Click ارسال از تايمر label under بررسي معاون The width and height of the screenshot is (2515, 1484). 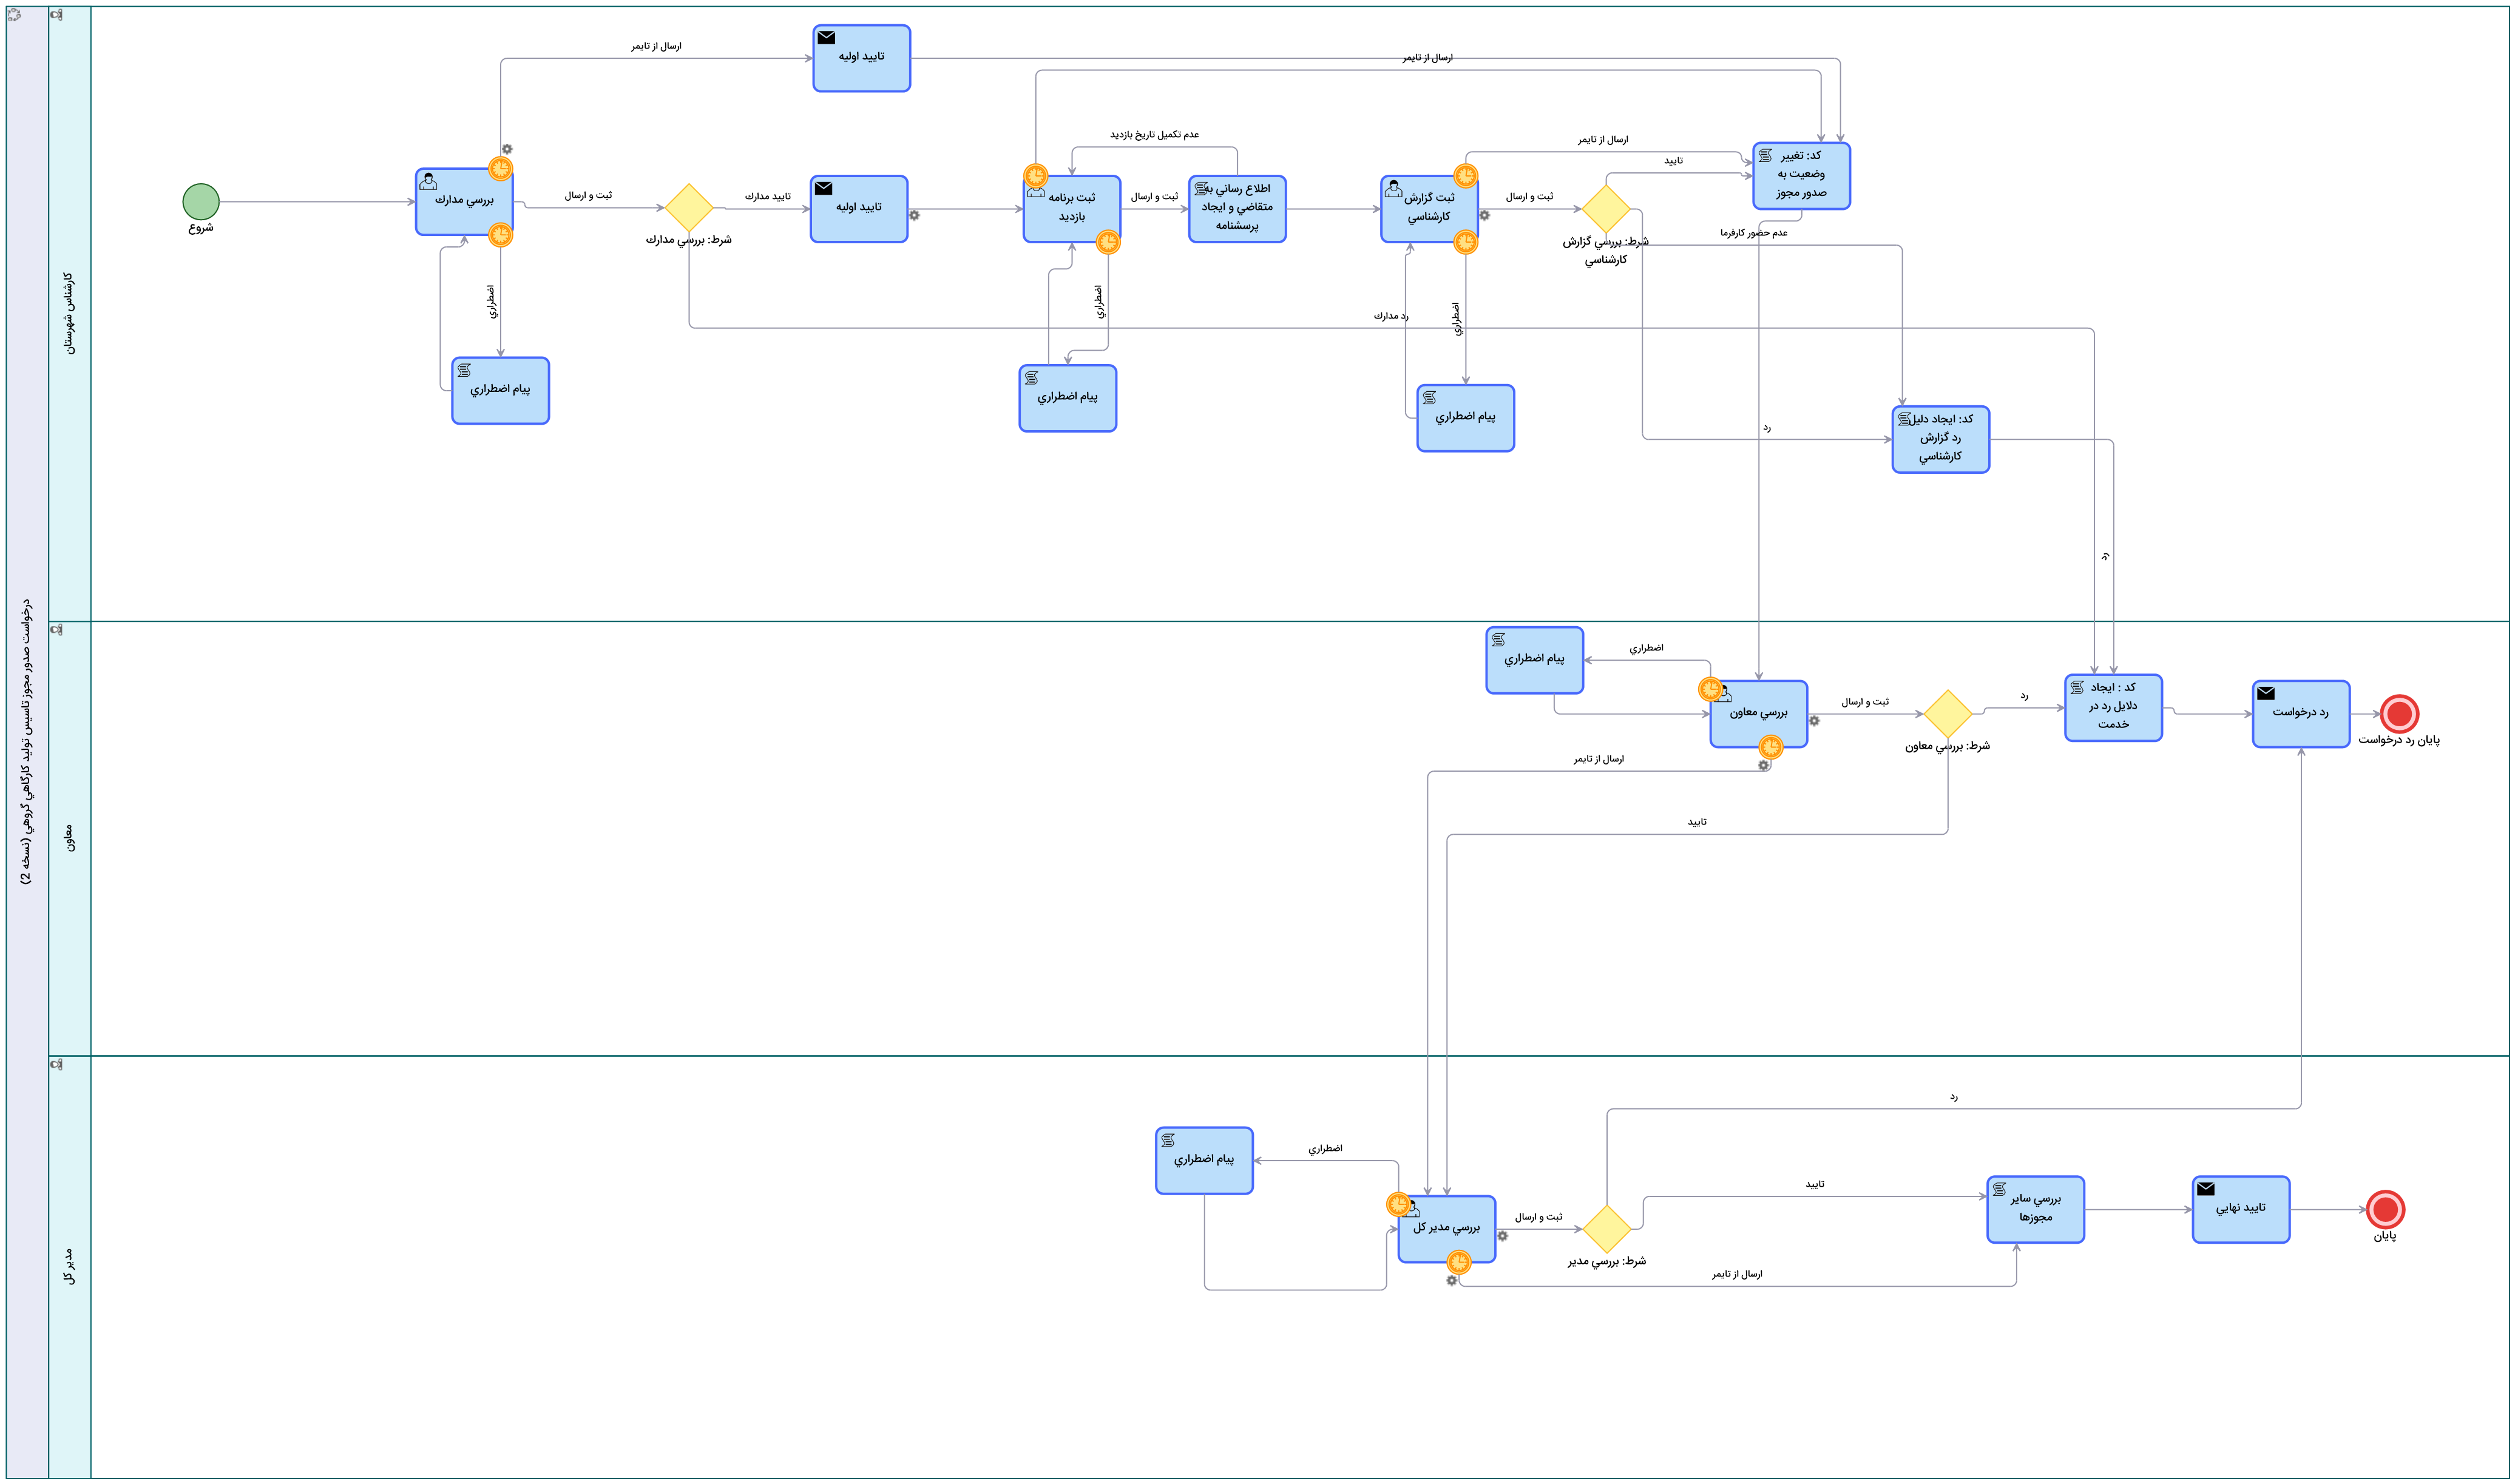1599,760
